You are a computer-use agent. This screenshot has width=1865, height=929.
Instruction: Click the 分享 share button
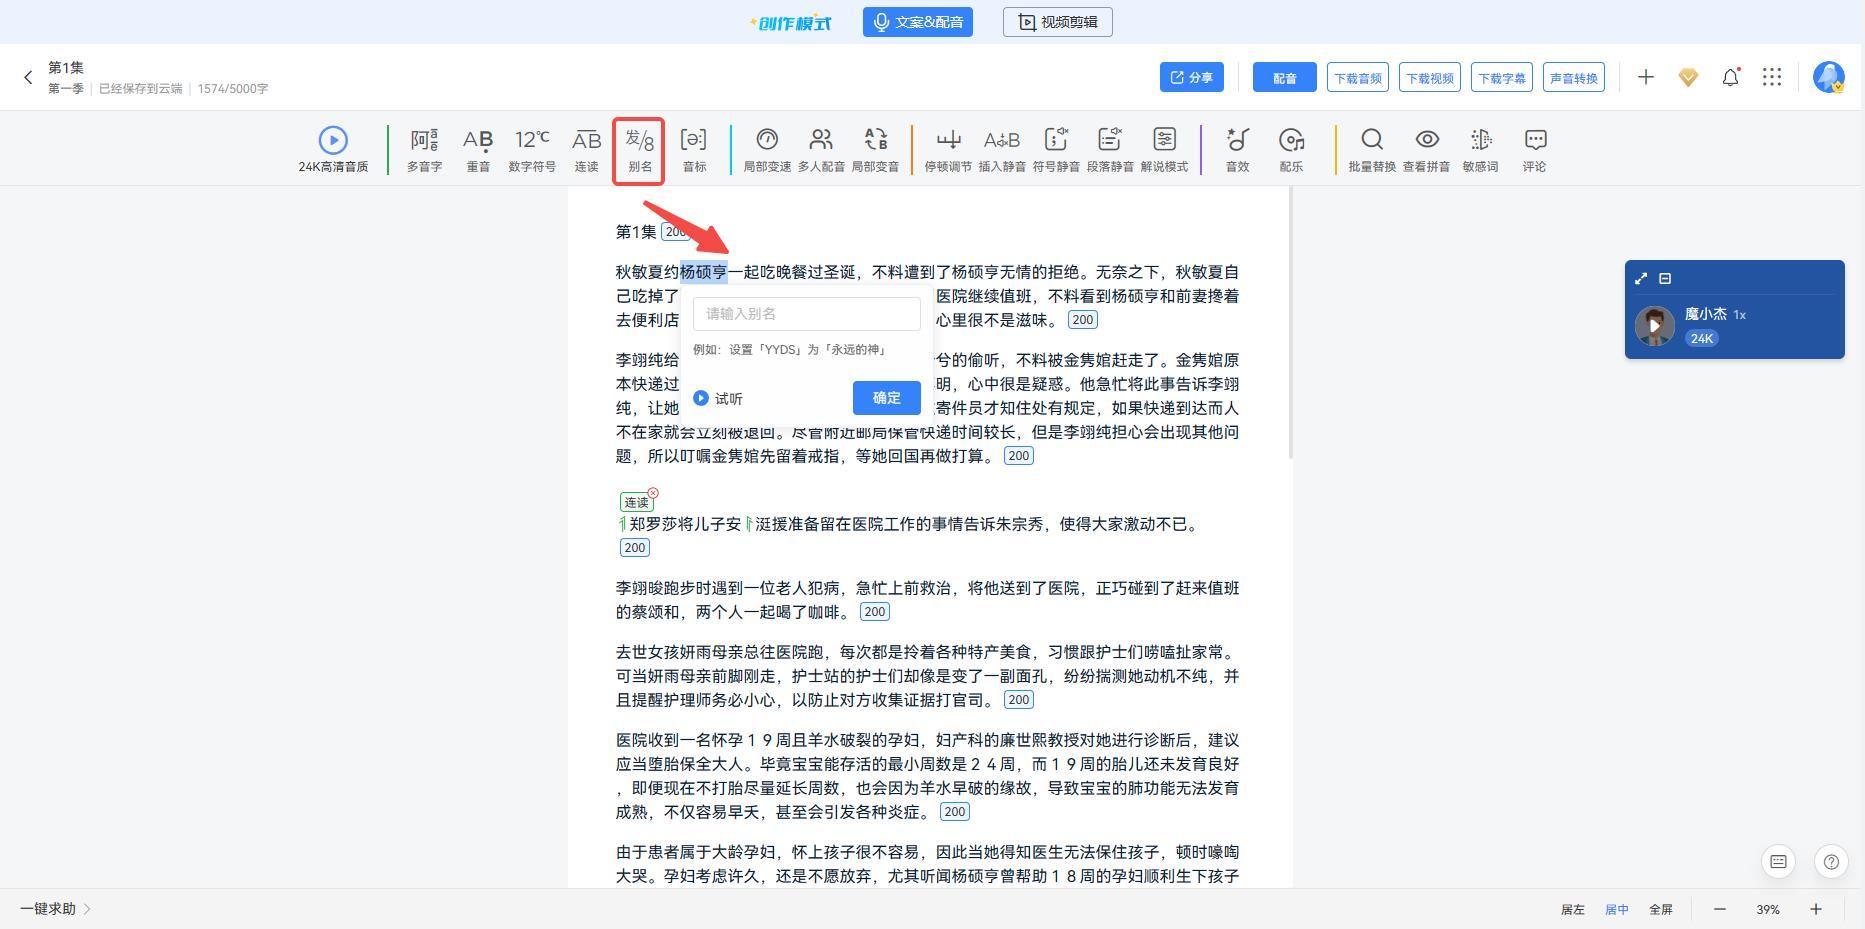(1191, 77)
